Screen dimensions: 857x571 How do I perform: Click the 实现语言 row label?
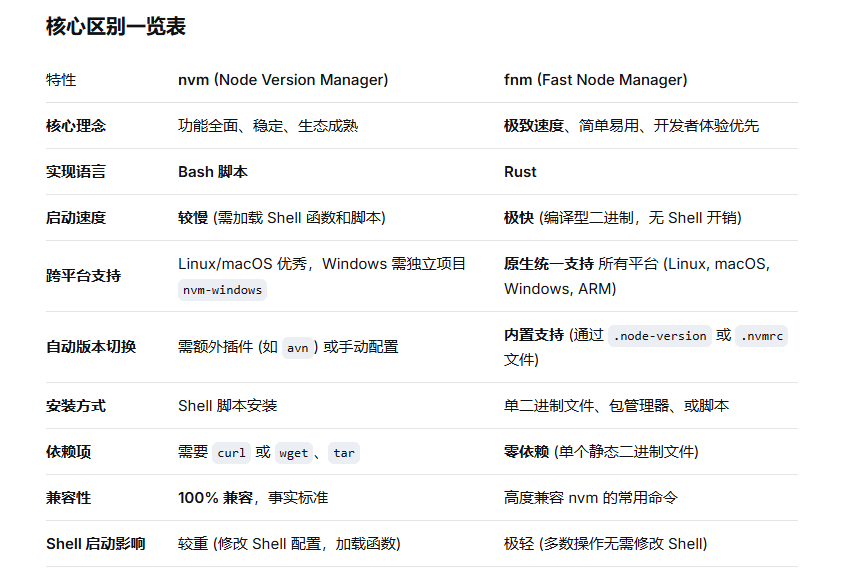(76, 172)
